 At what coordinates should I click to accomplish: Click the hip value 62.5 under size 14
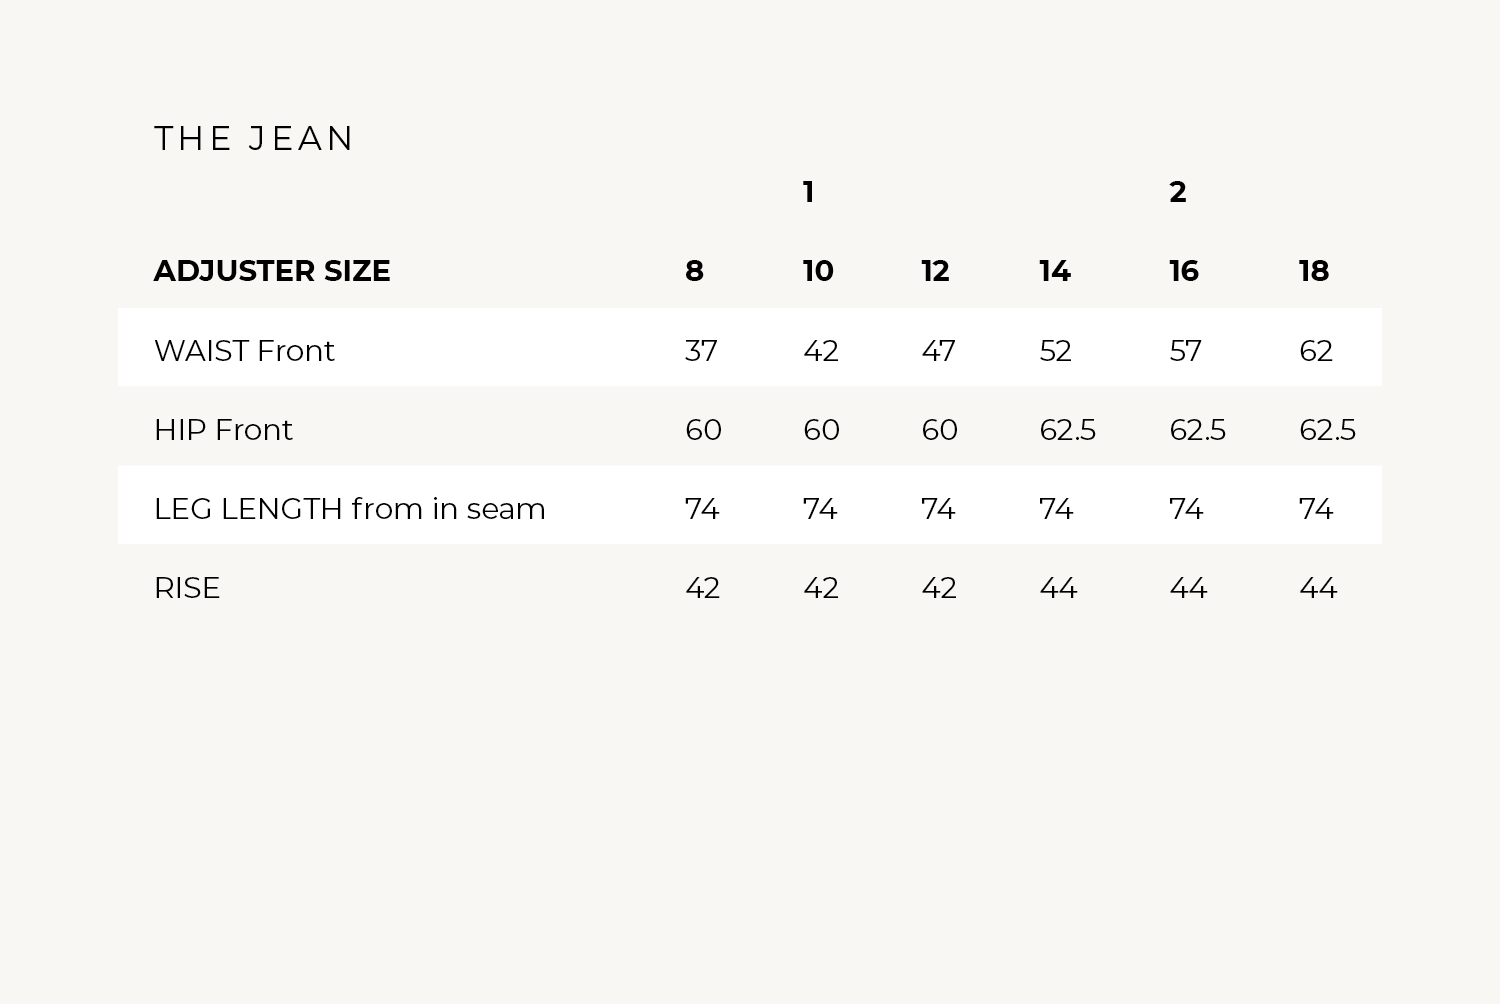click(1067, 430)
